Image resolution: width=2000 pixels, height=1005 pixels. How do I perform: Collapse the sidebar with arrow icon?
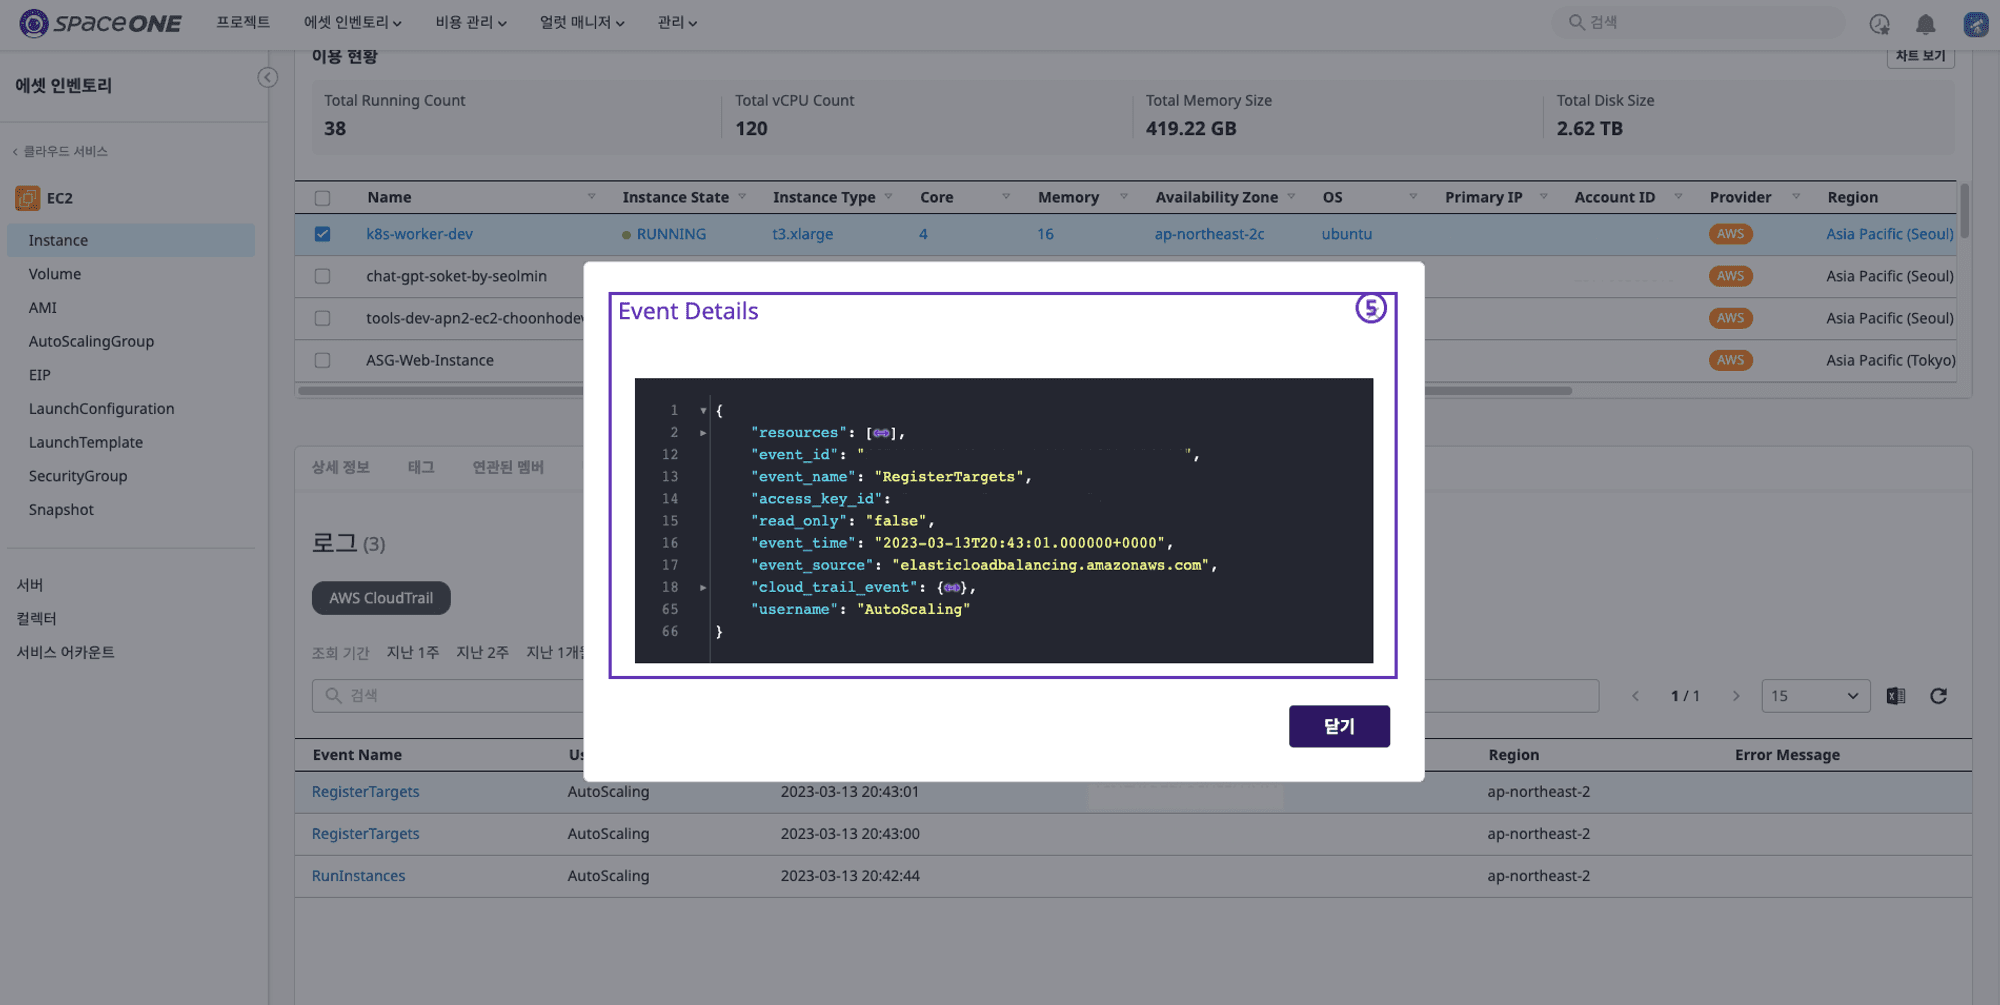[267, 77]
